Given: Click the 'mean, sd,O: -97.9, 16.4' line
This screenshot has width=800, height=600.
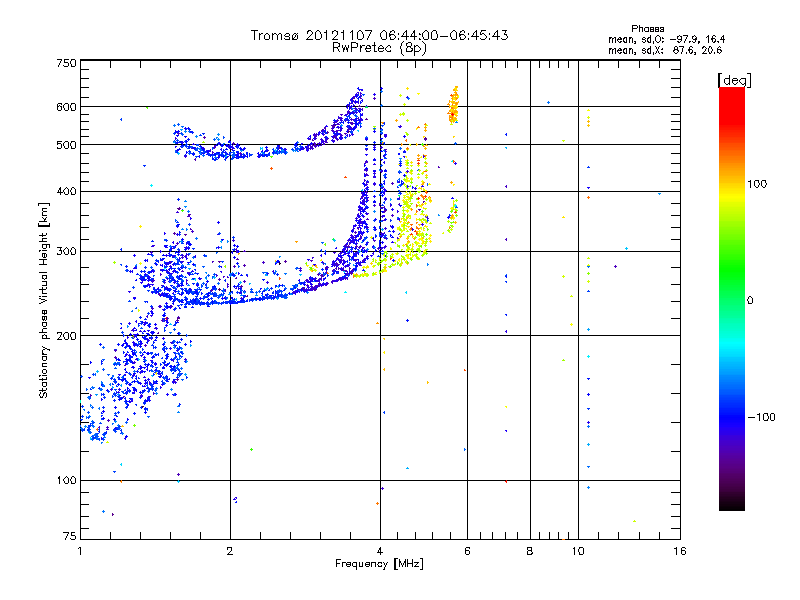Looking at the screenshot, I should (x=666, y=39).
